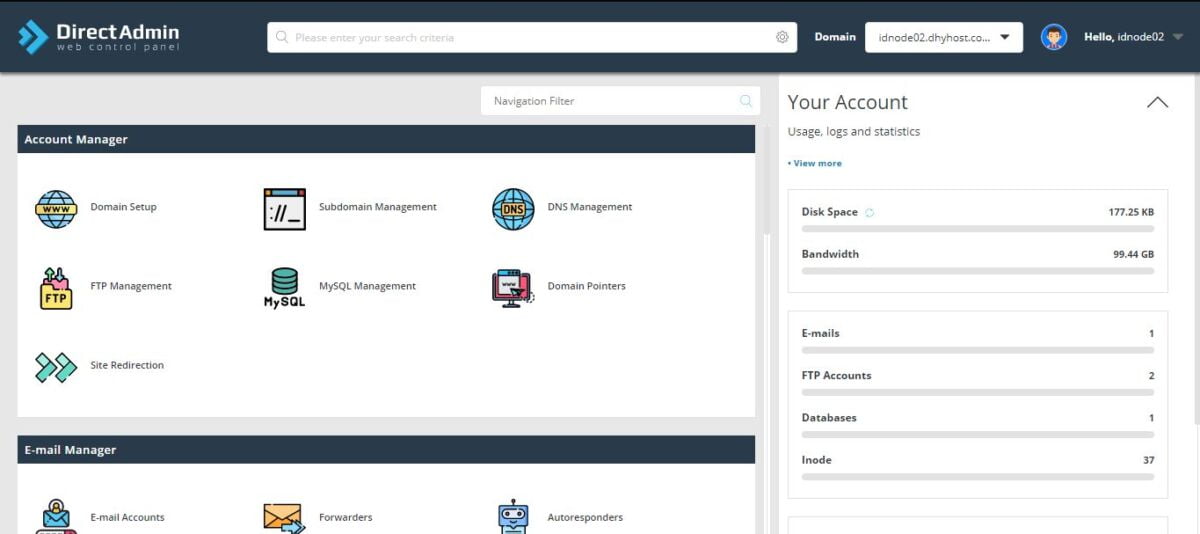
Task: Click the Site Redirection label
Action: 127,365
